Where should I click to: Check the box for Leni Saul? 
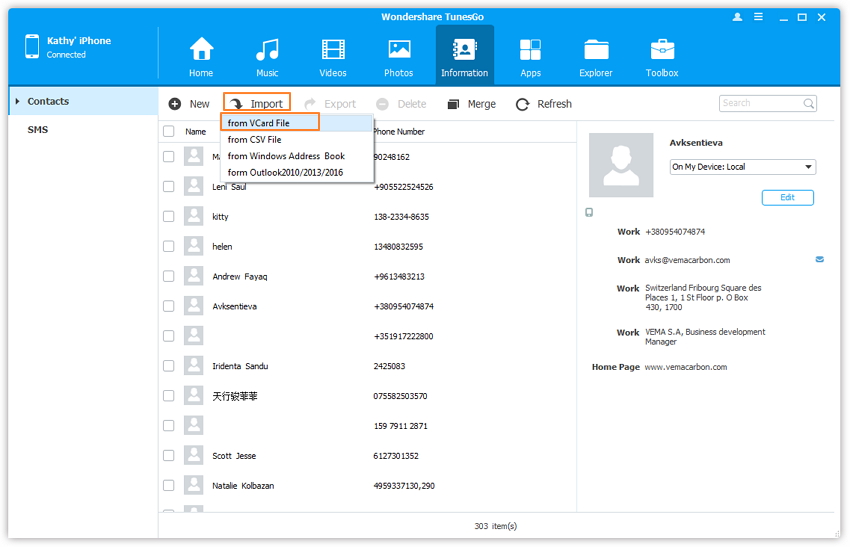pos(169,186)
